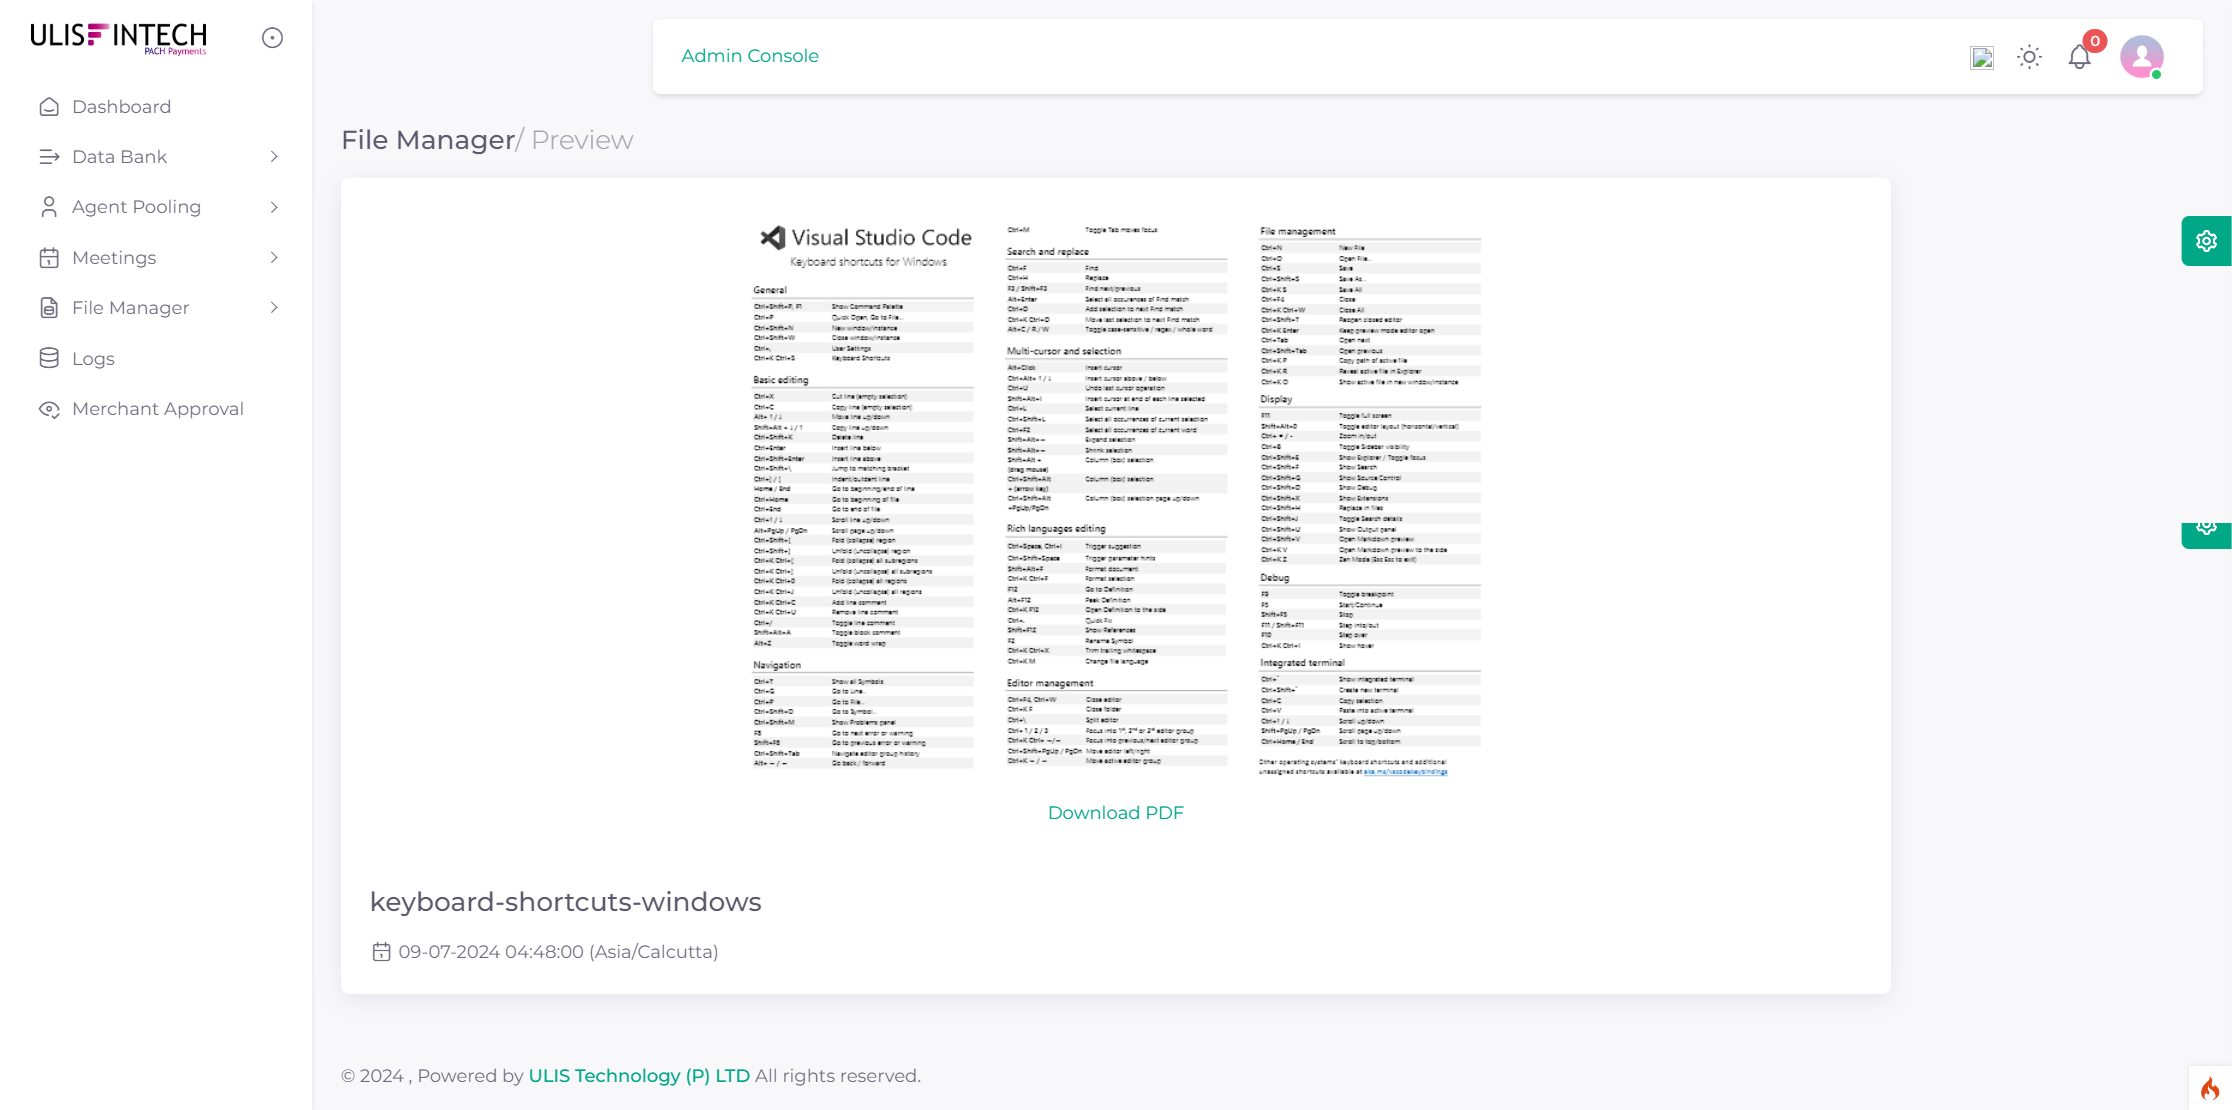Image resolution: width=2232 pixels, height=1110 pixels.
Task: Open the lower settings gear tab
Action: pyautogui.click(x=2207, y=534)
